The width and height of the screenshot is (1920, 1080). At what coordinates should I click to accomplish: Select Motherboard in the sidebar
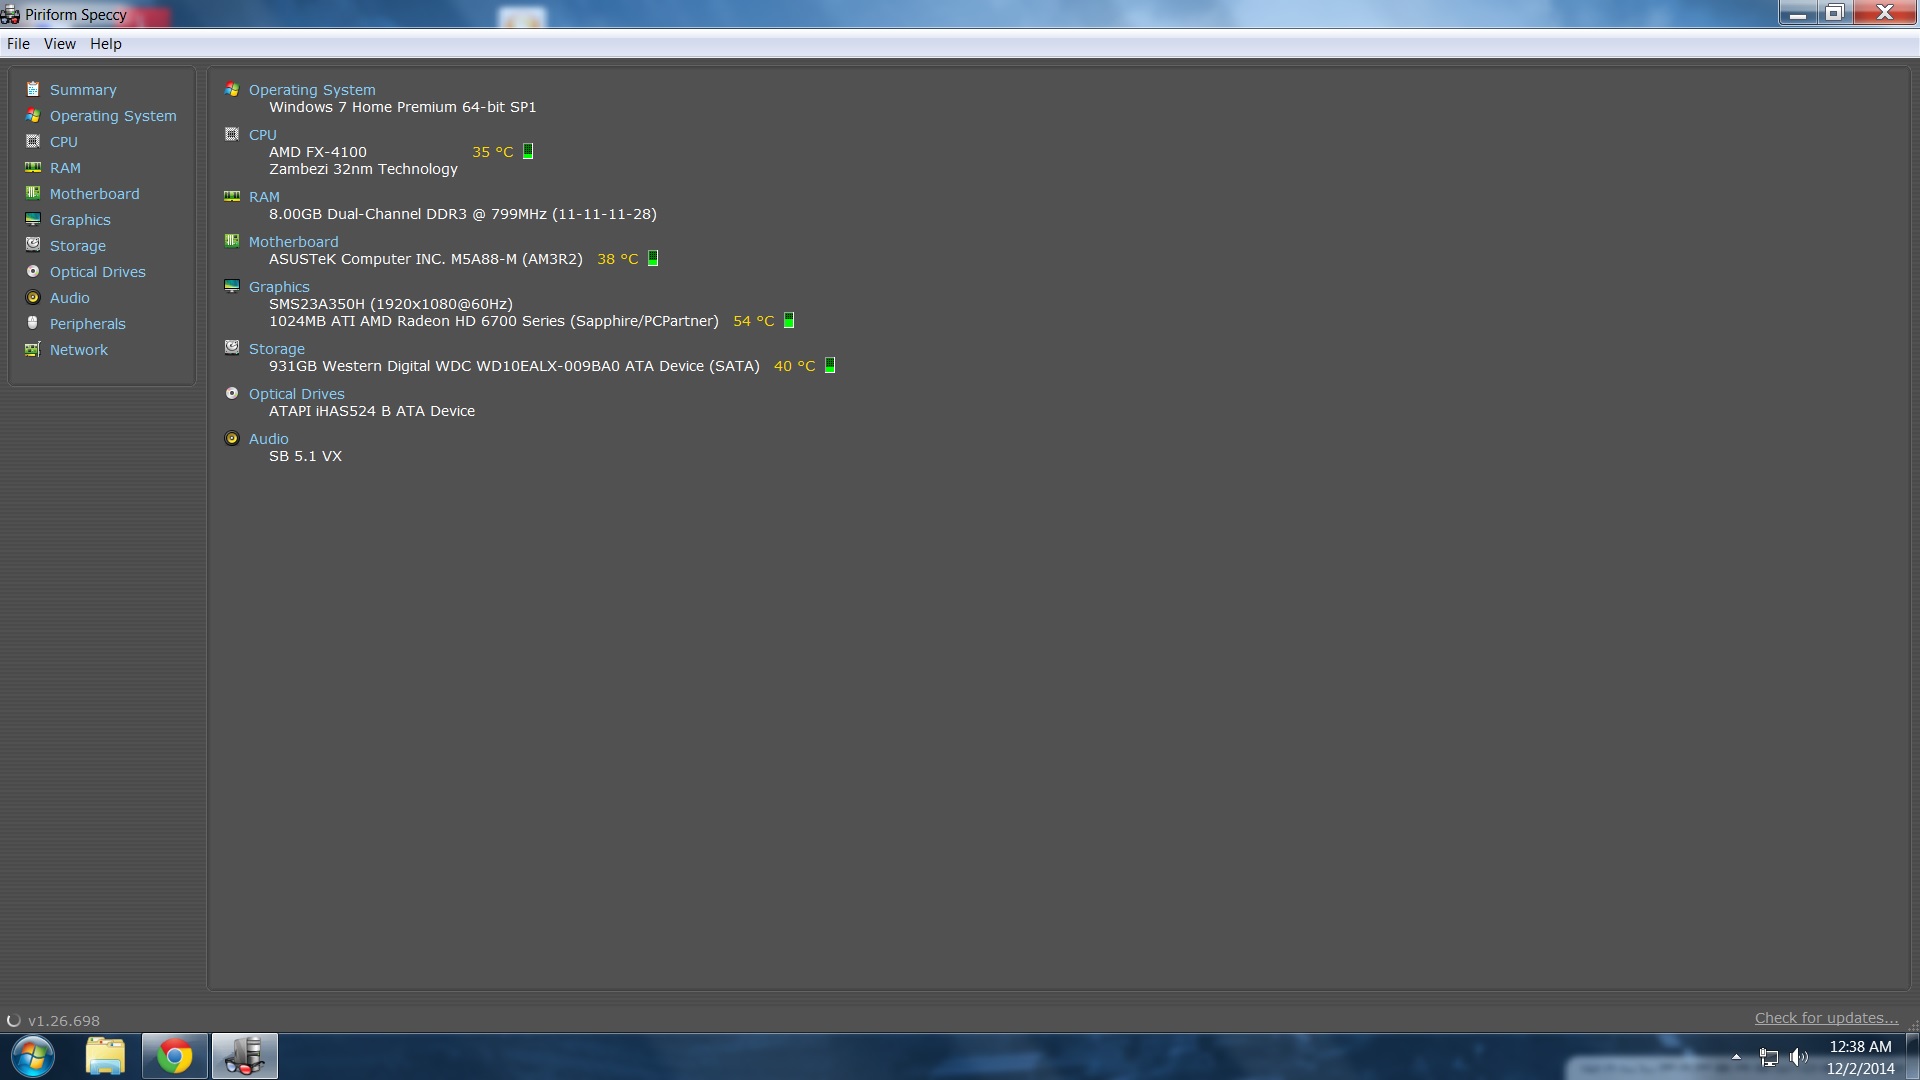point(95,194)
